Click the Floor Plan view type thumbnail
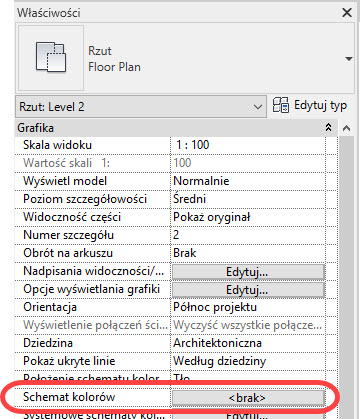 click(x=51, y=58)
